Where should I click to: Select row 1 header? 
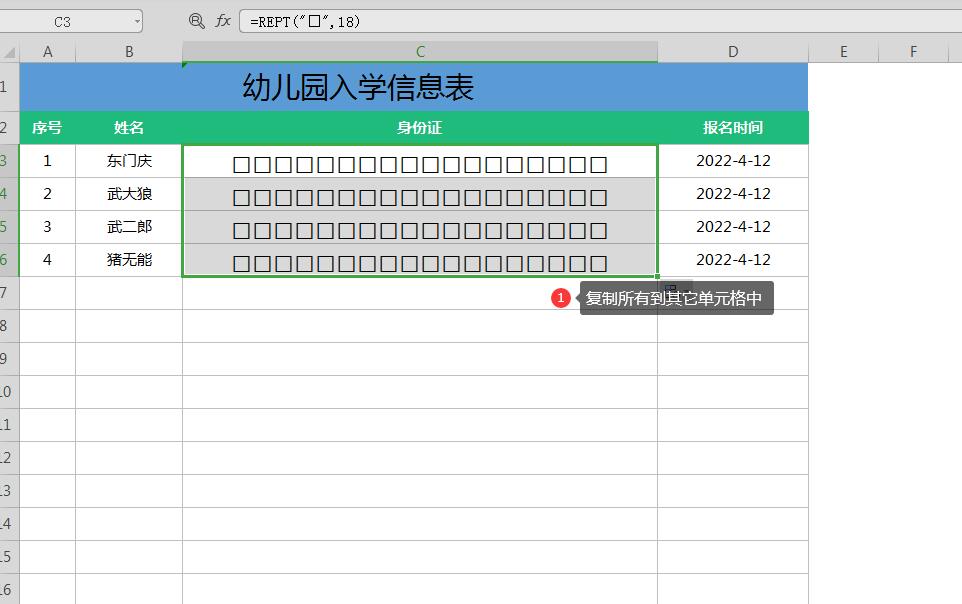pyautogui.click(x=9, y=87)
